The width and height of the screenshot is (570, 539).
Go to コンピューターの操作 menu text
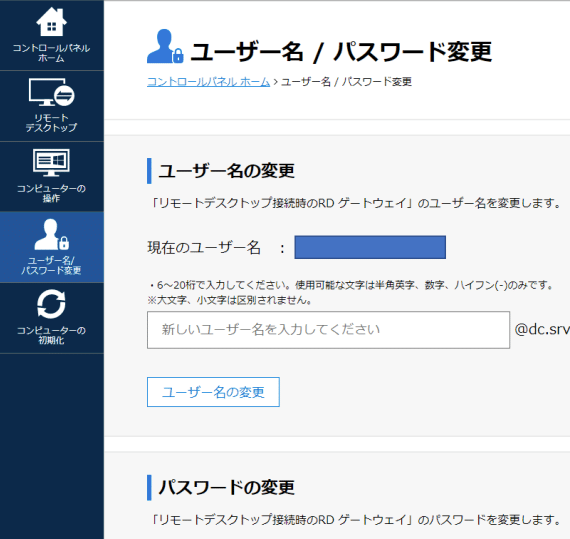51,193
